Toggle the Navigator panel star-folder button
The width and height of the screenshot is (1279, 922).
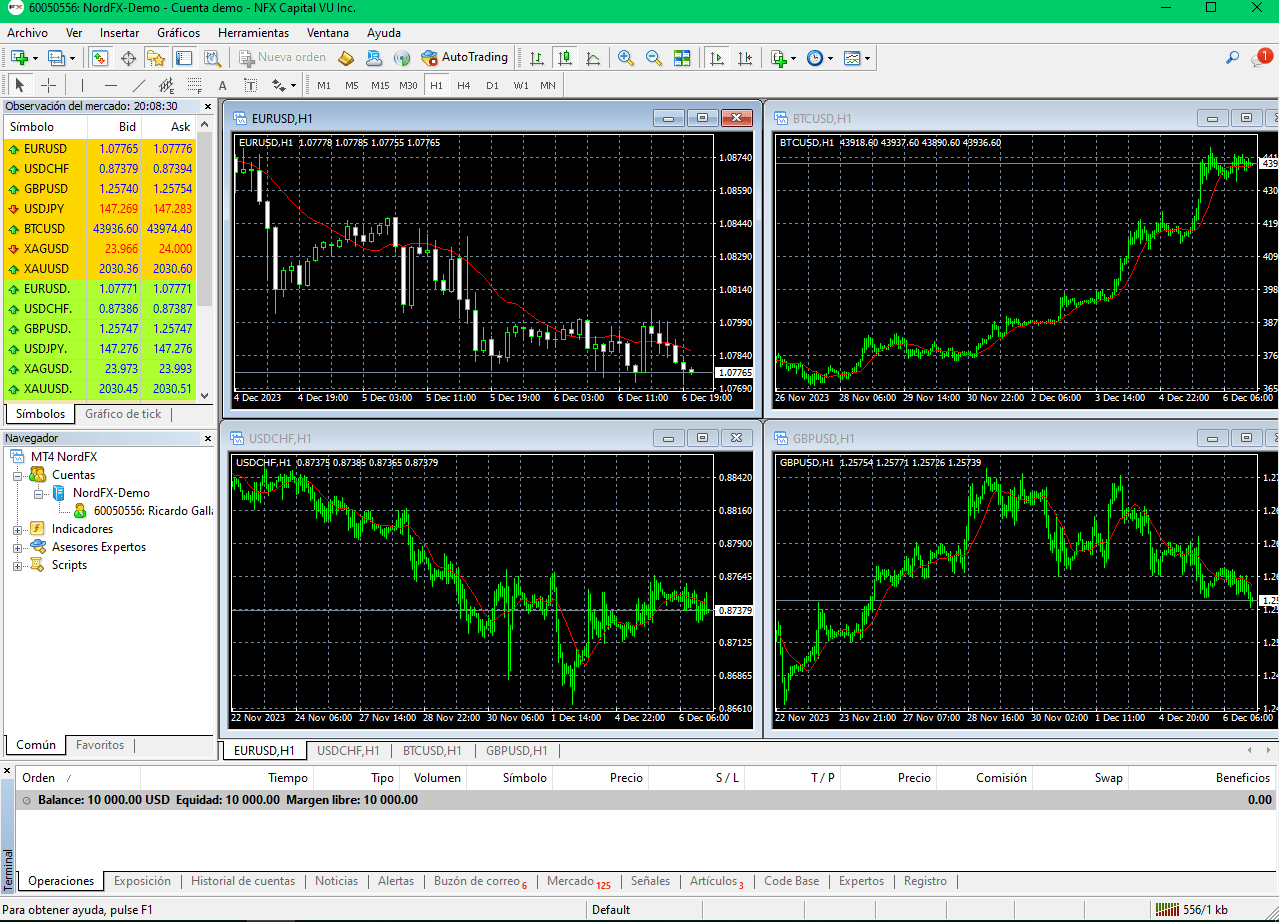157,58
